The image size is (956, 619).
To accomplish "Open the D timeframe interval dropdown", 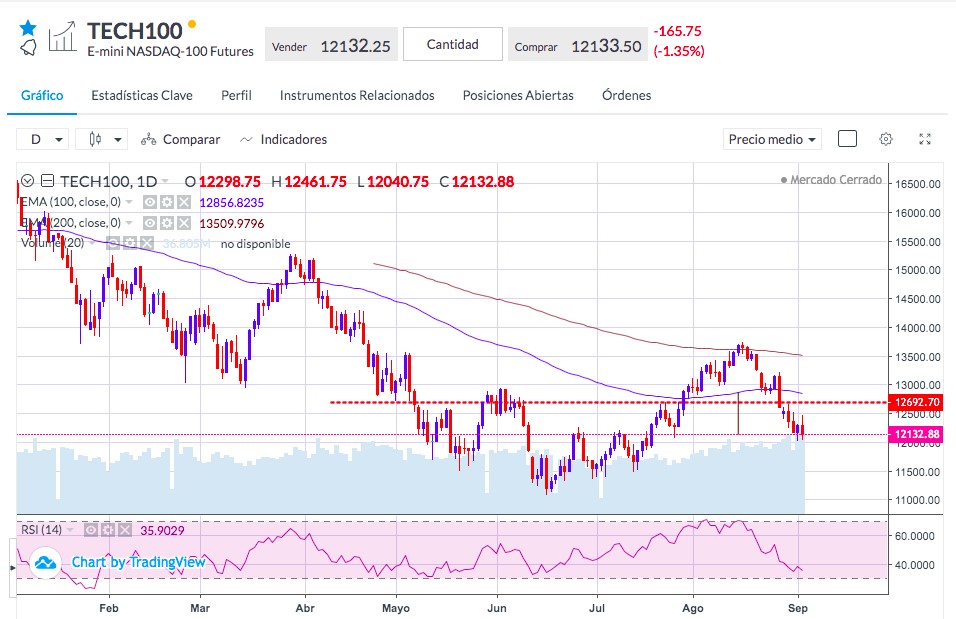I will pyautogui.click(x=43, y=139).
